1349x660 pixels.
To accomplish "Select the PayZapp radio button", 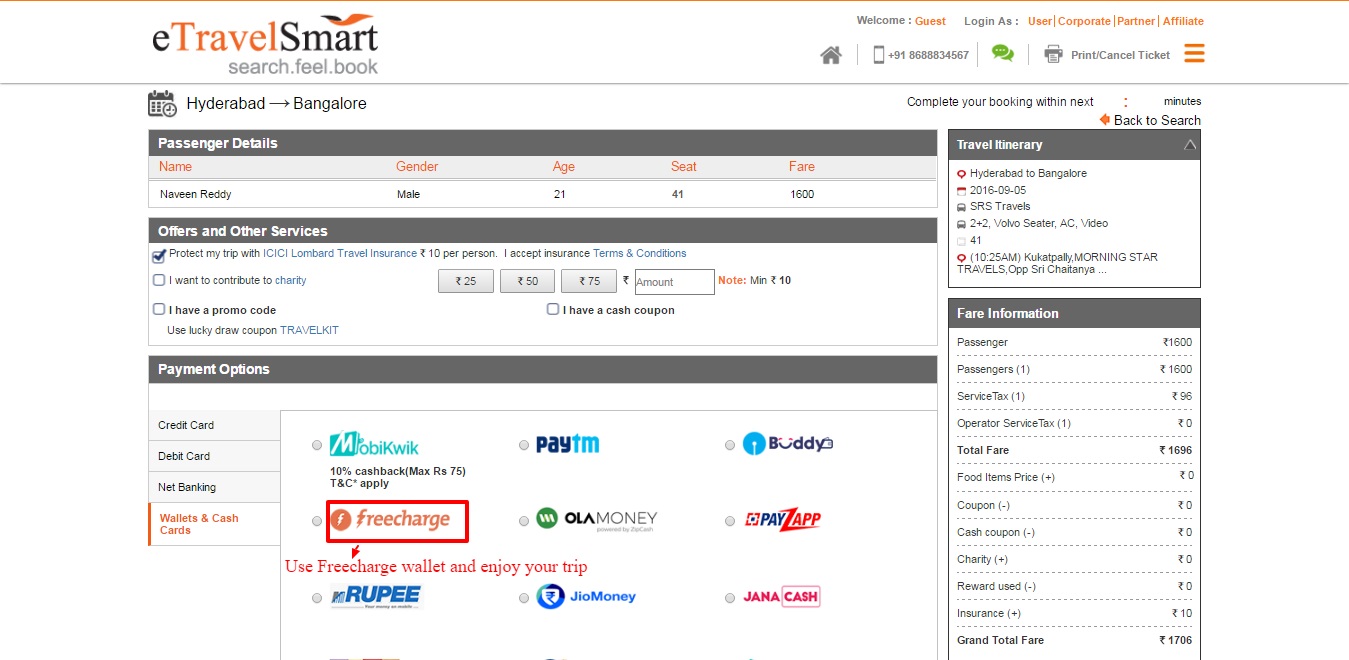I will coord(730,521).
